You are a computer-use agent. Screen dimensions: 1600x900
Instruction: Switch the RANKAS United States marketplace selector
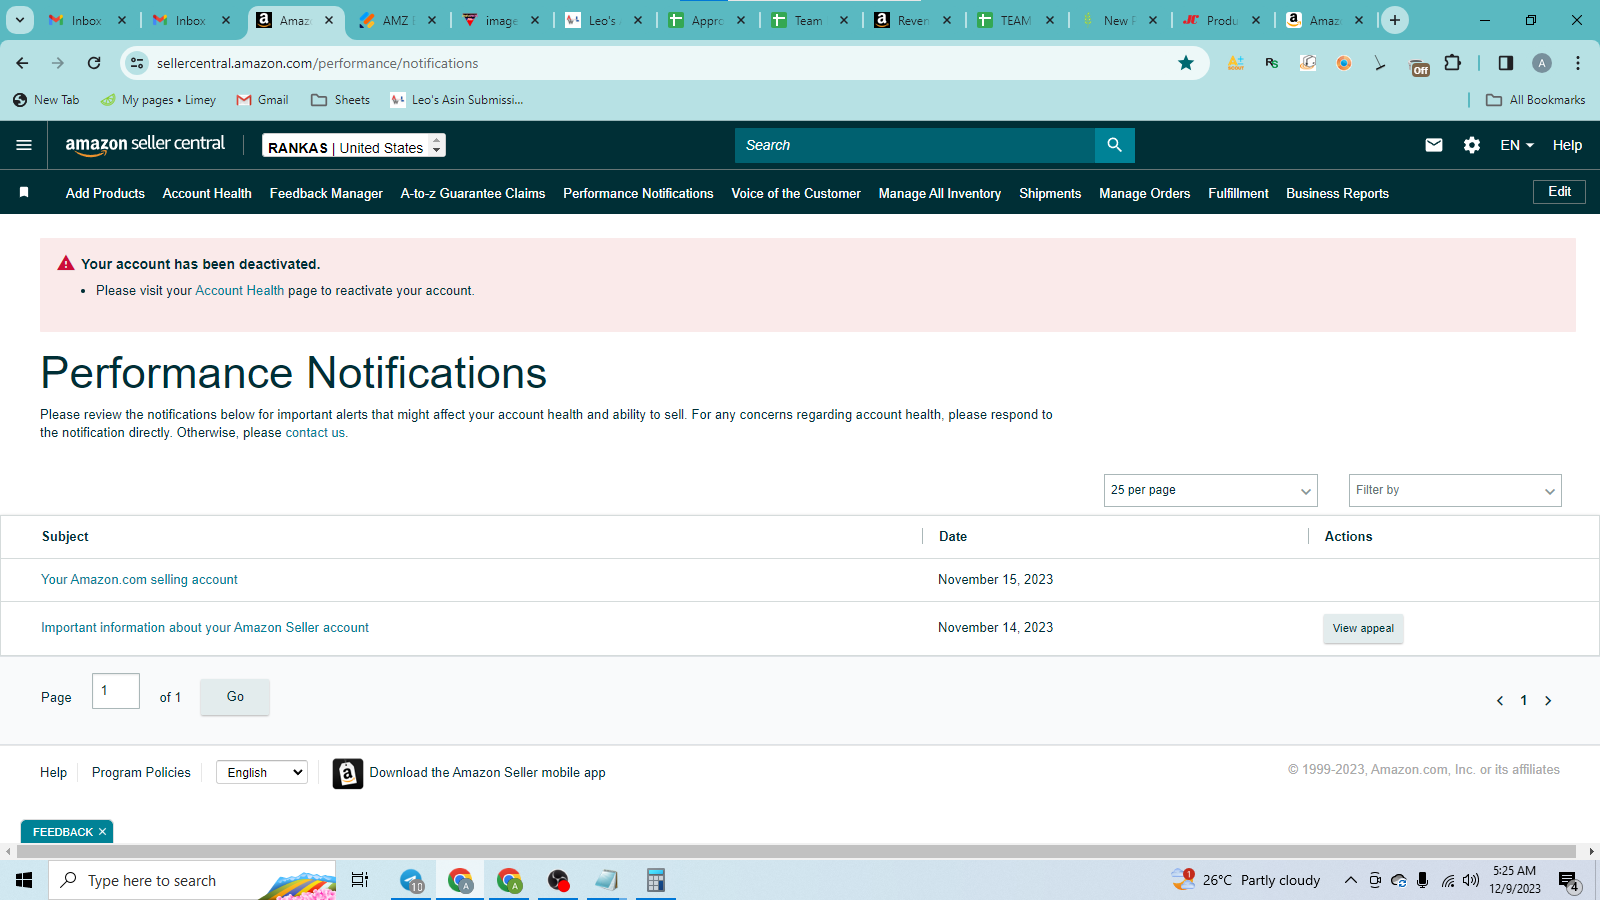[x=354, y=146]
